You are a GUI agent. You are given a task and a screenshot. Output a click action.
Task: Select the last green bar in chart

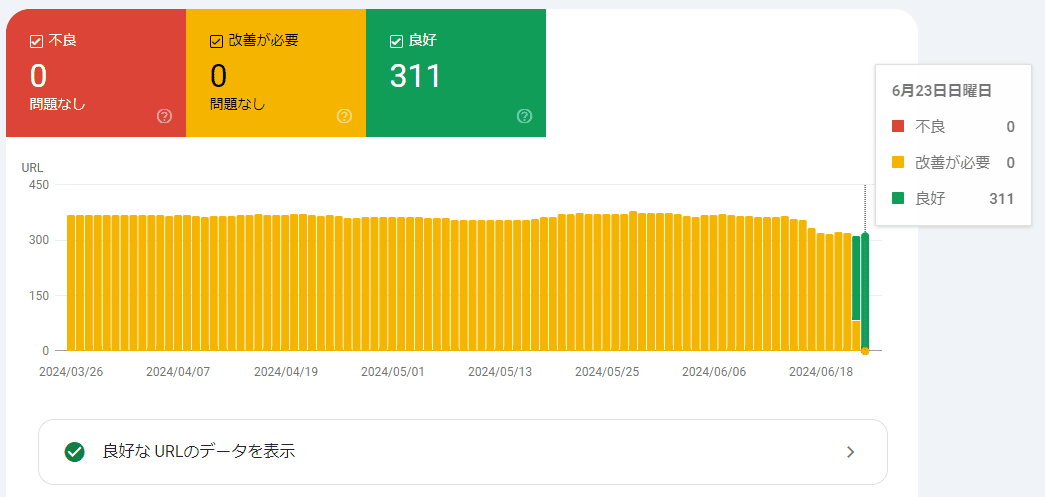[865, 292]
